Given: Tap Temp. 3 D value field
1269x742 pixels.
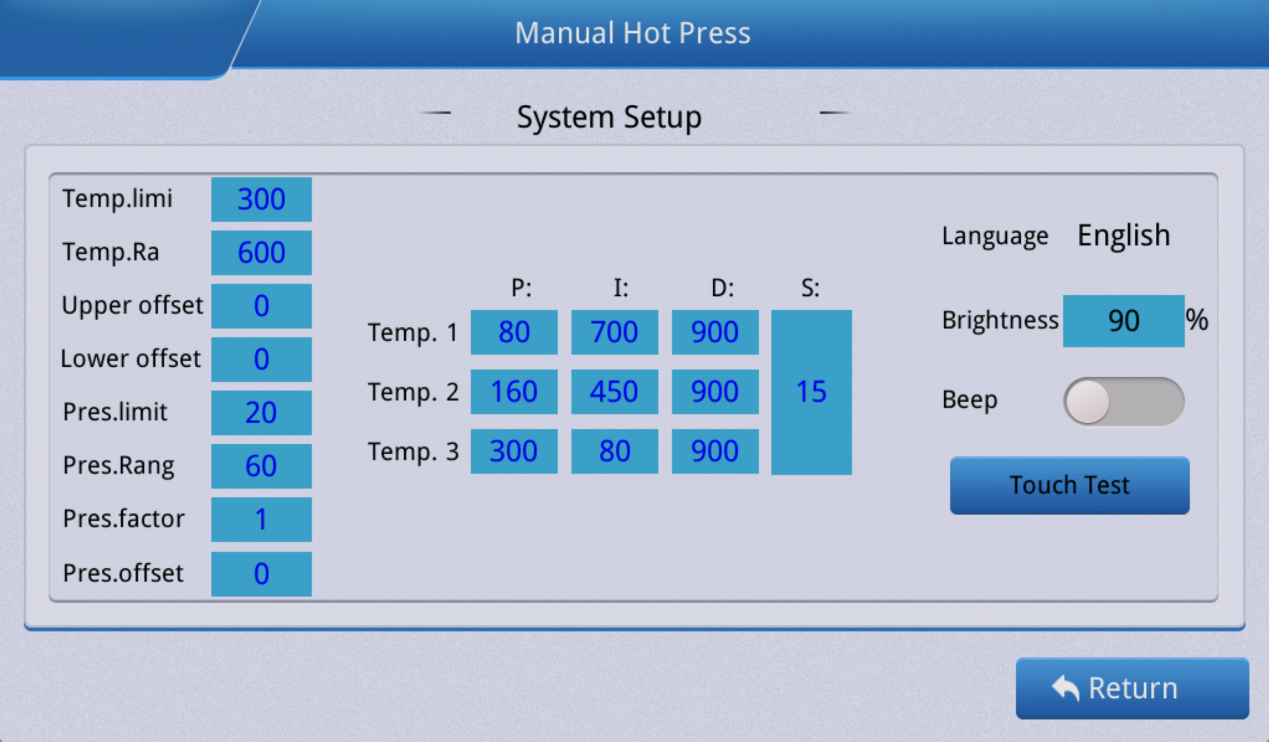Looking at the screenshot, I should (715, 451).
